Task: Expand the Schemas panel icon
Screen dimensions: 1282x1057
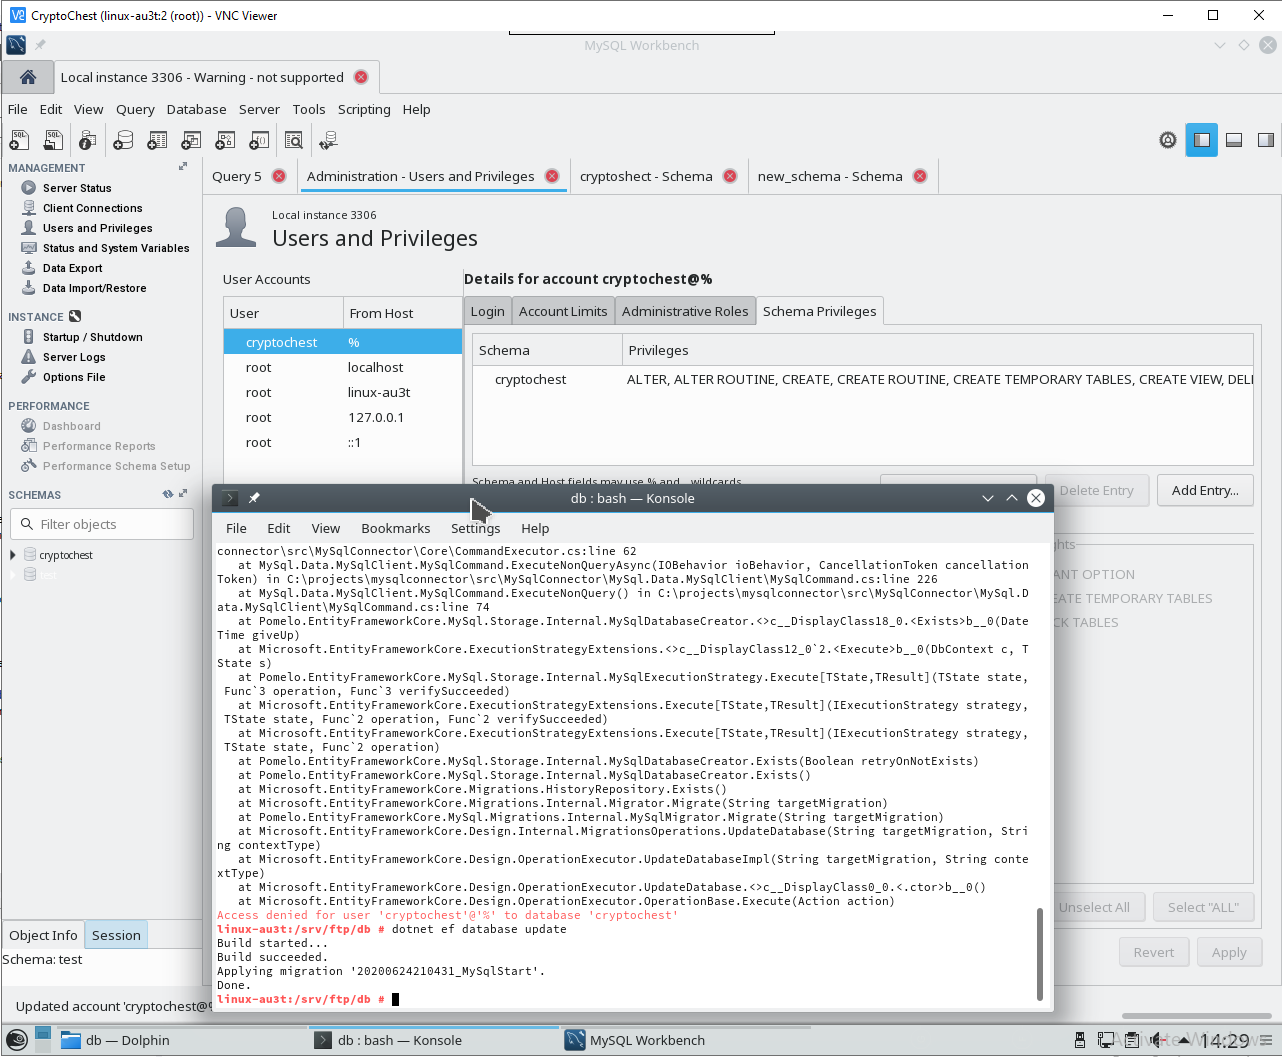Action: coord(183,494)
